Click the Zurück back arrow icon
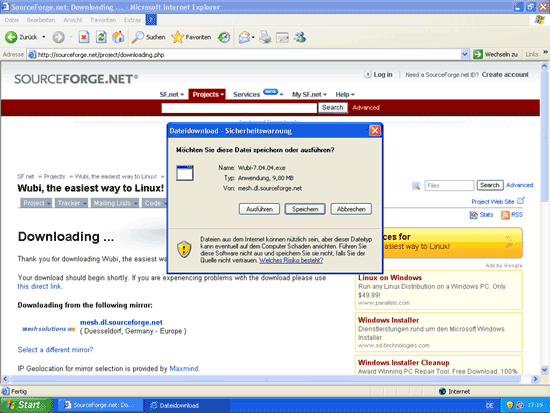The height and width of the screenshot is (413, 550). (11, 37)
